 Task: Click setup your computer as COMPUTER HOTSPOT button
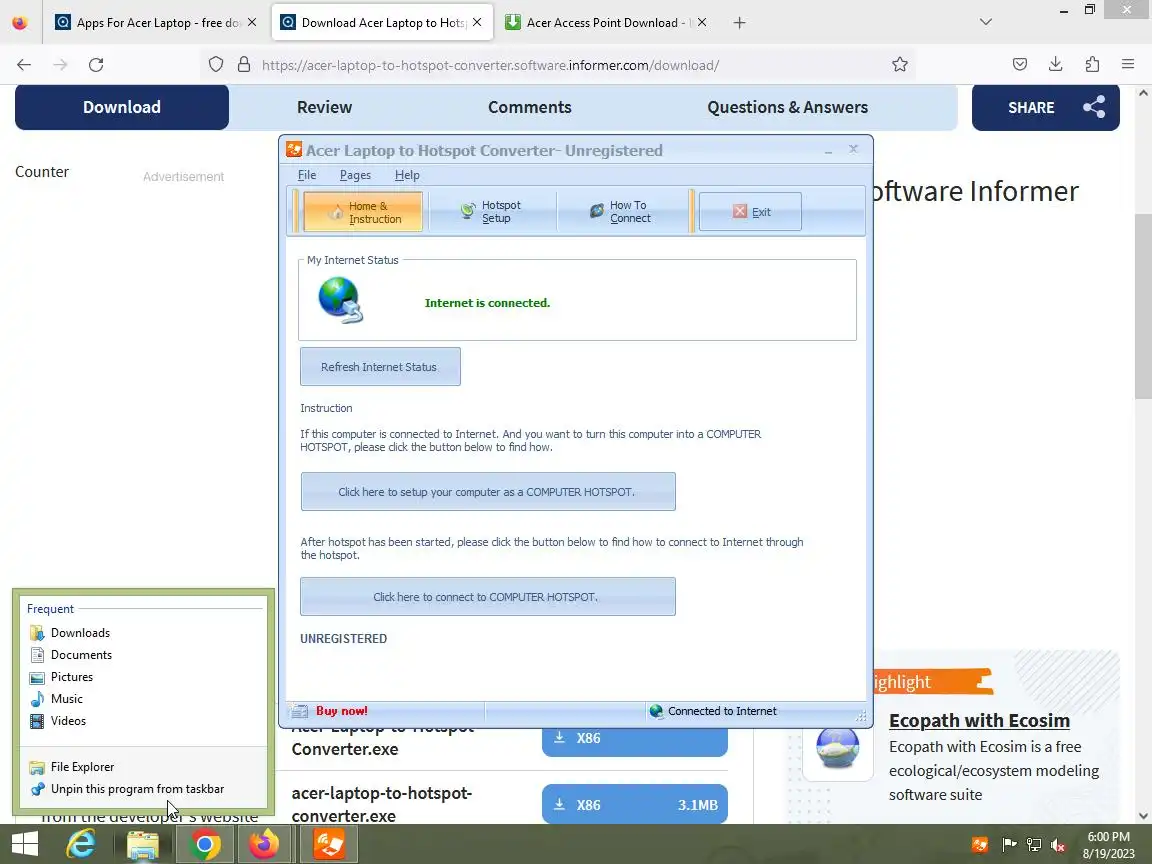pos(488,492)
